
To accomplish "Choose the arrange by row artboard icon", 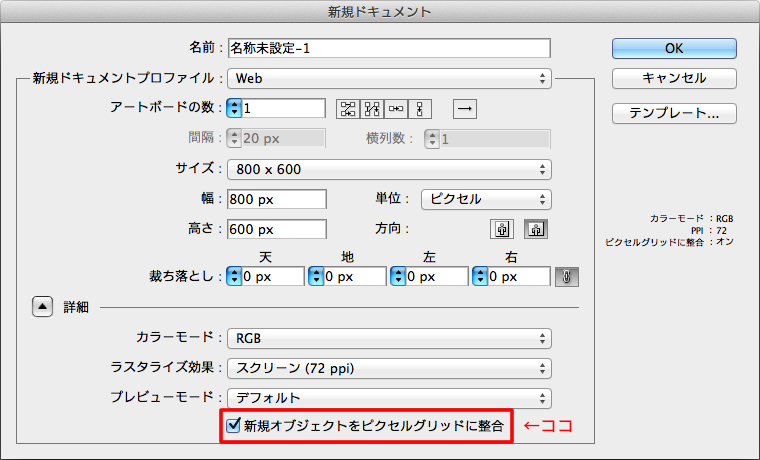I will (397, 108).
